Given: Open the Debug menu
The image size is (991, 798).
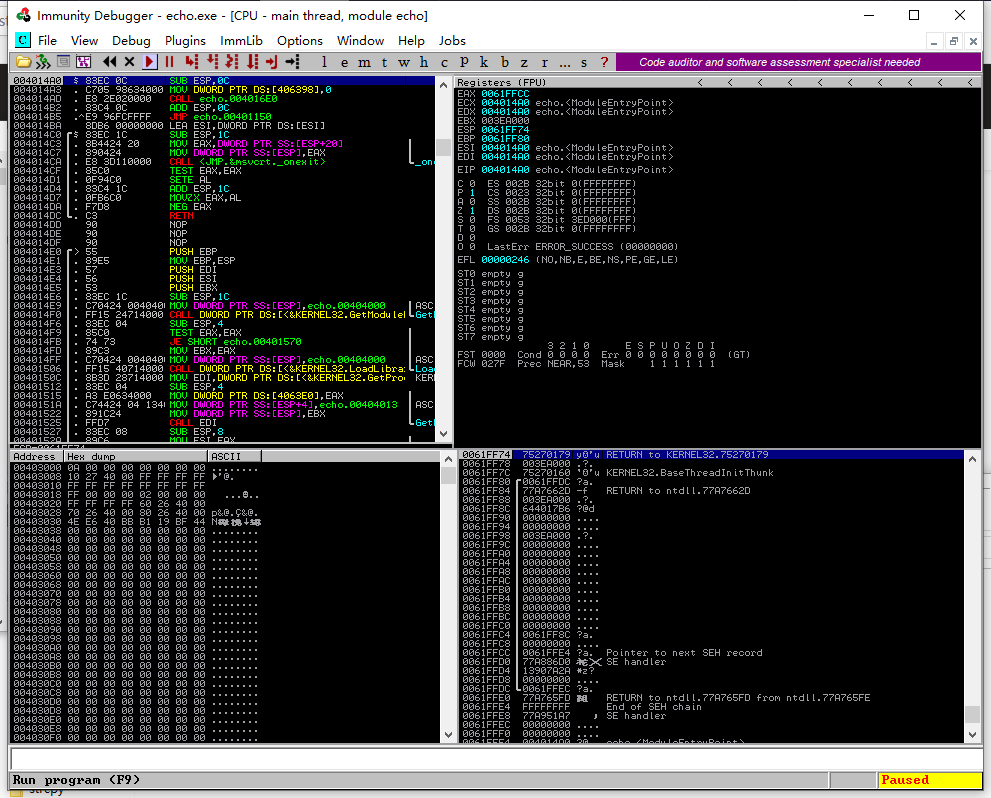Looking at the screenshot, I should (x=131, y=40).
